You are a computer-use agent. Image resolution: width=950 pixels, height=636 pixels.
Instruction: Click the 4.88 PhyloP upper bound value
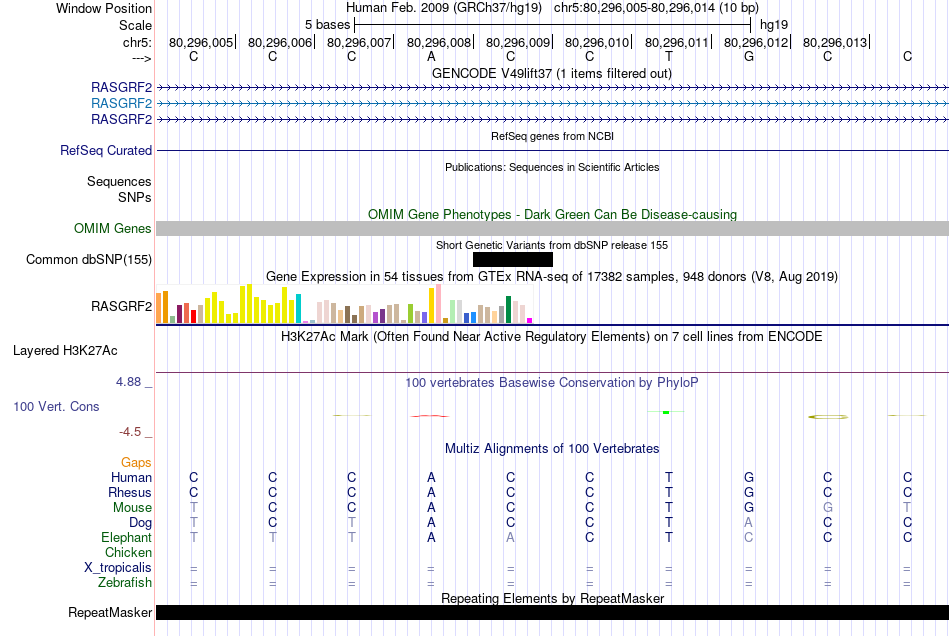tap(128, 382)
